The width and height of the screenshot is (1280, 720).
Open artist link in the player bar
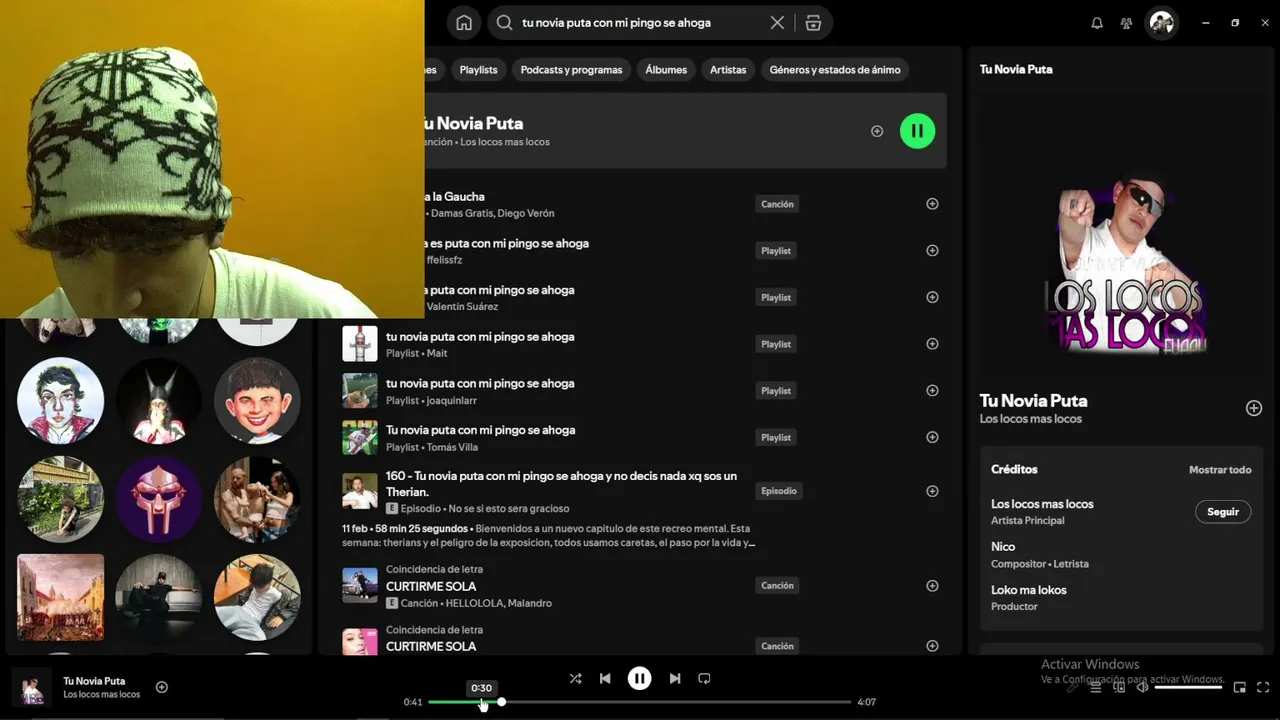(x=102, y=695)
